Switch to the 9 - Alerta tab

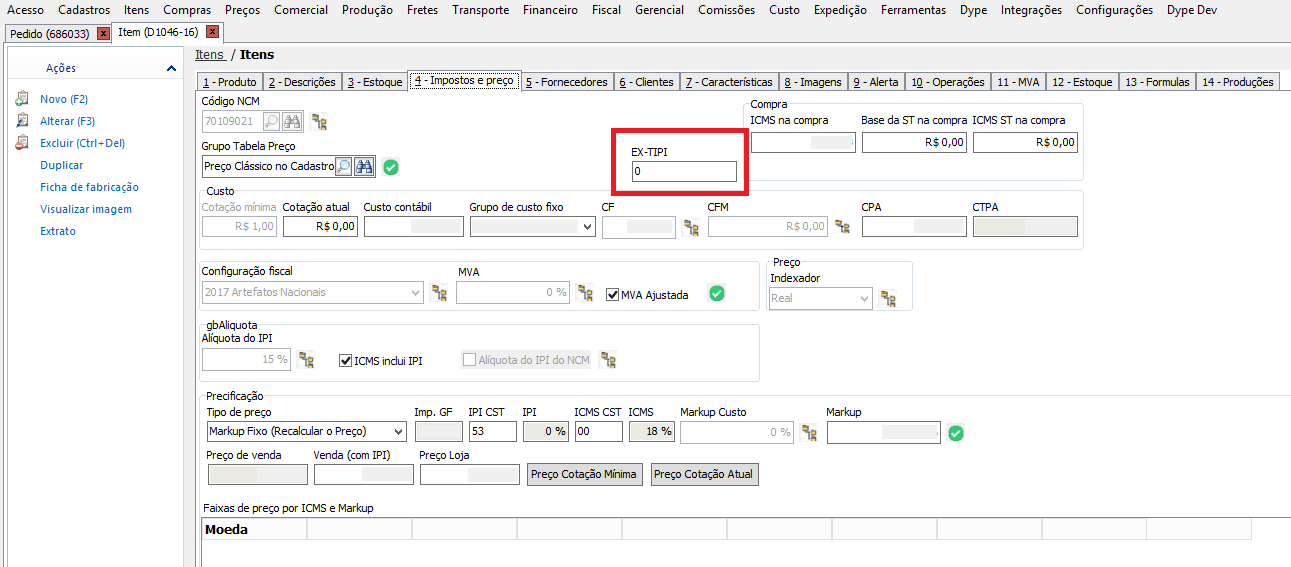click(877, 82)
